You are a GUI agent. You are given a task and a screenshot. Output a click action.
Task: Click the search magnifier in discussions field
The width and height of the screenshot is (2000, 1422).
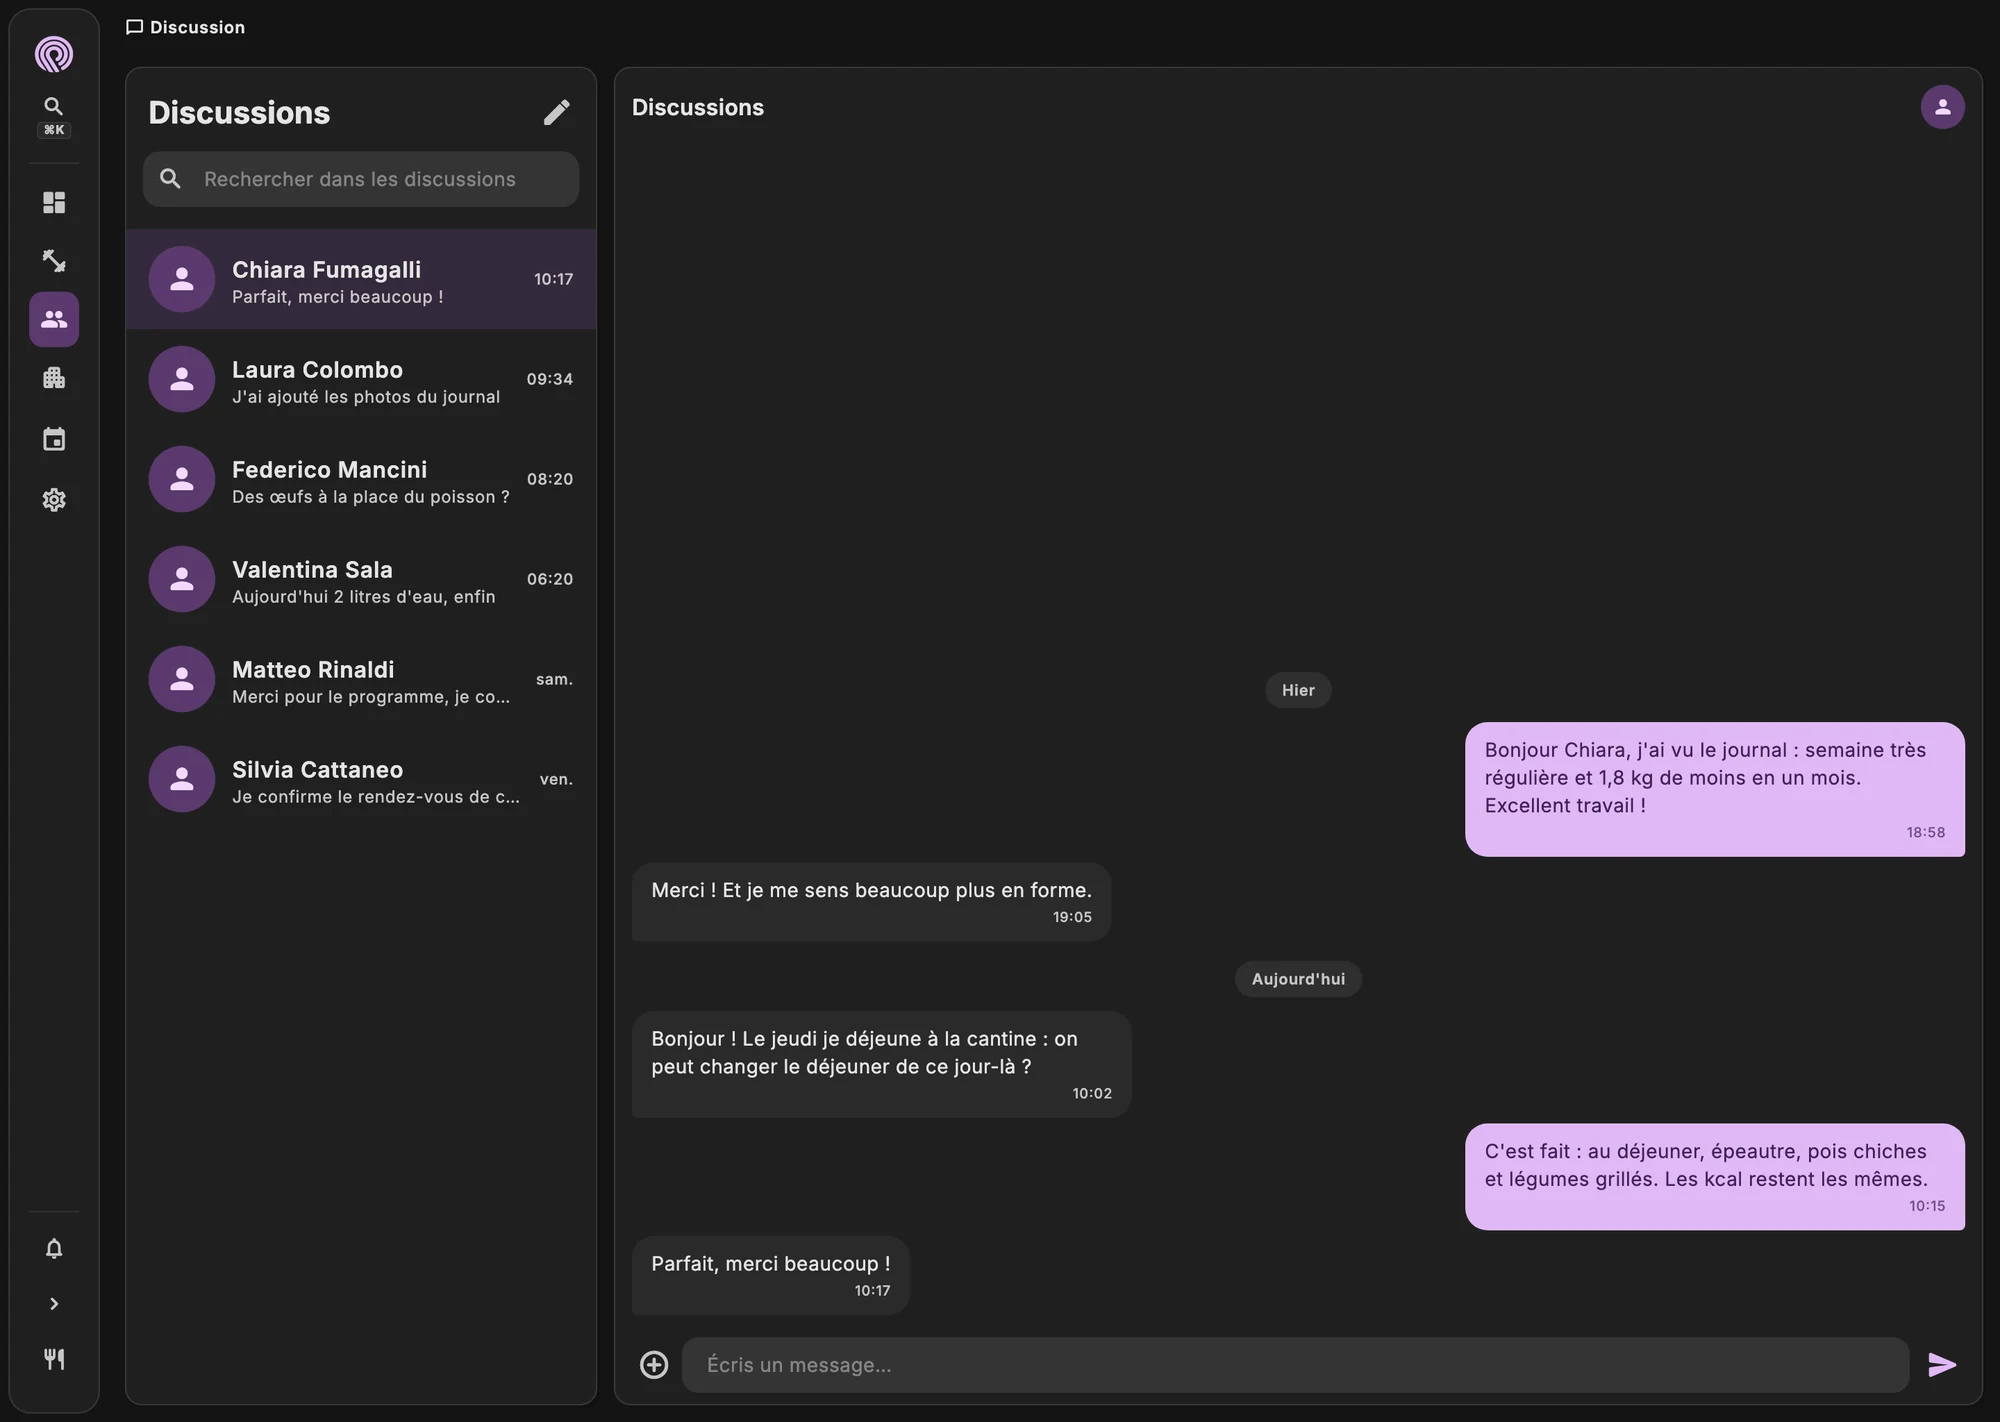(x=171, y=179)
